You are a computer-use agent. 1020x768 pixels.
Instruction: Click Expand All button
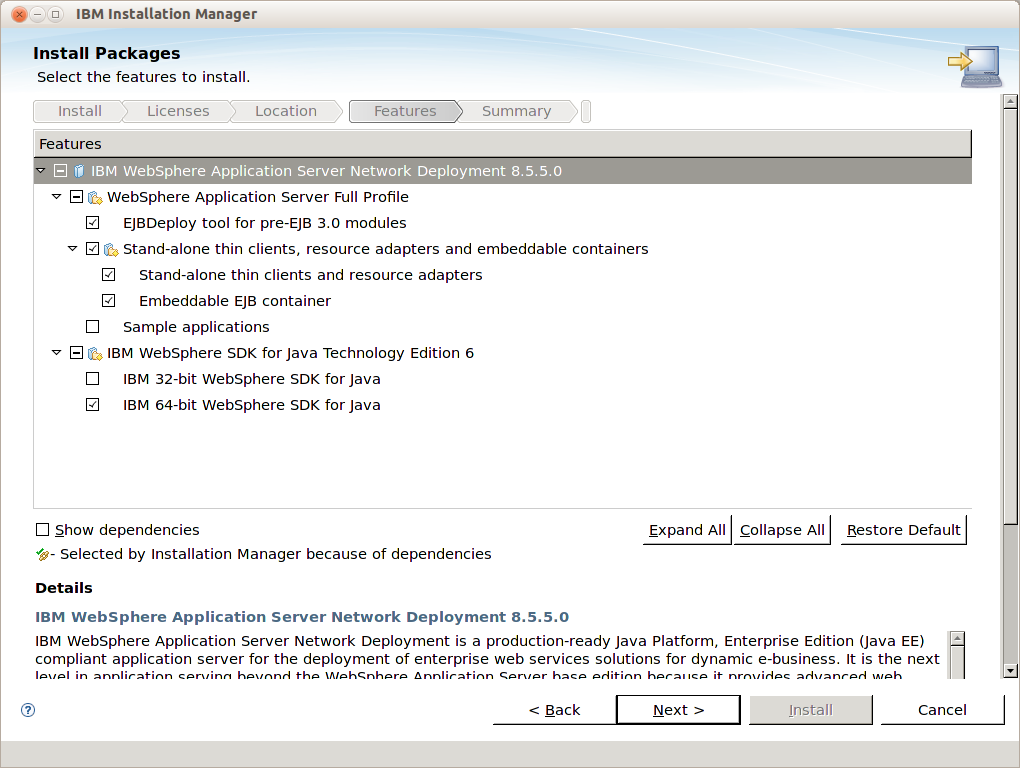687,530
